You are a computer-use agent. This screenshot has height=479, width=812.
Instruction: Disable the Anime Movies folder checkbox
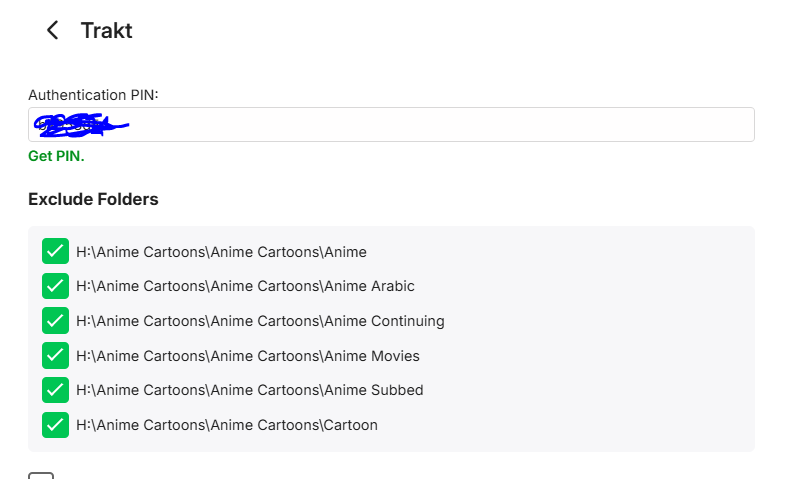click(55, 356)
